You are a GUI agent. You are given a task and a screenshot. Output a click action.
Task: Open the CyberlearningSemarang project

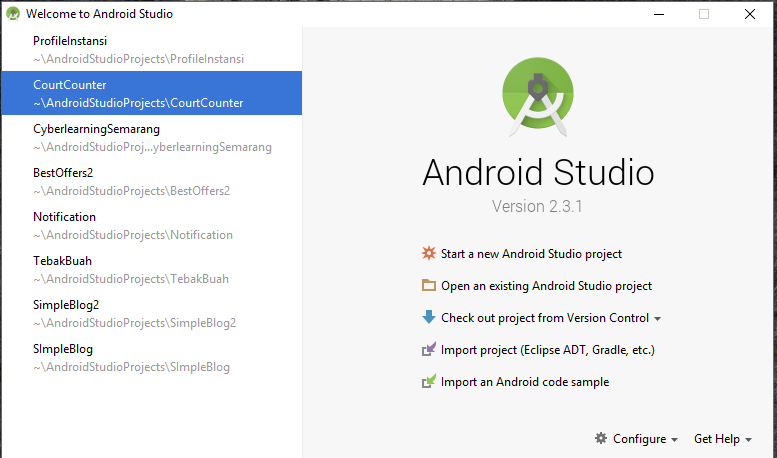[152, 137]
